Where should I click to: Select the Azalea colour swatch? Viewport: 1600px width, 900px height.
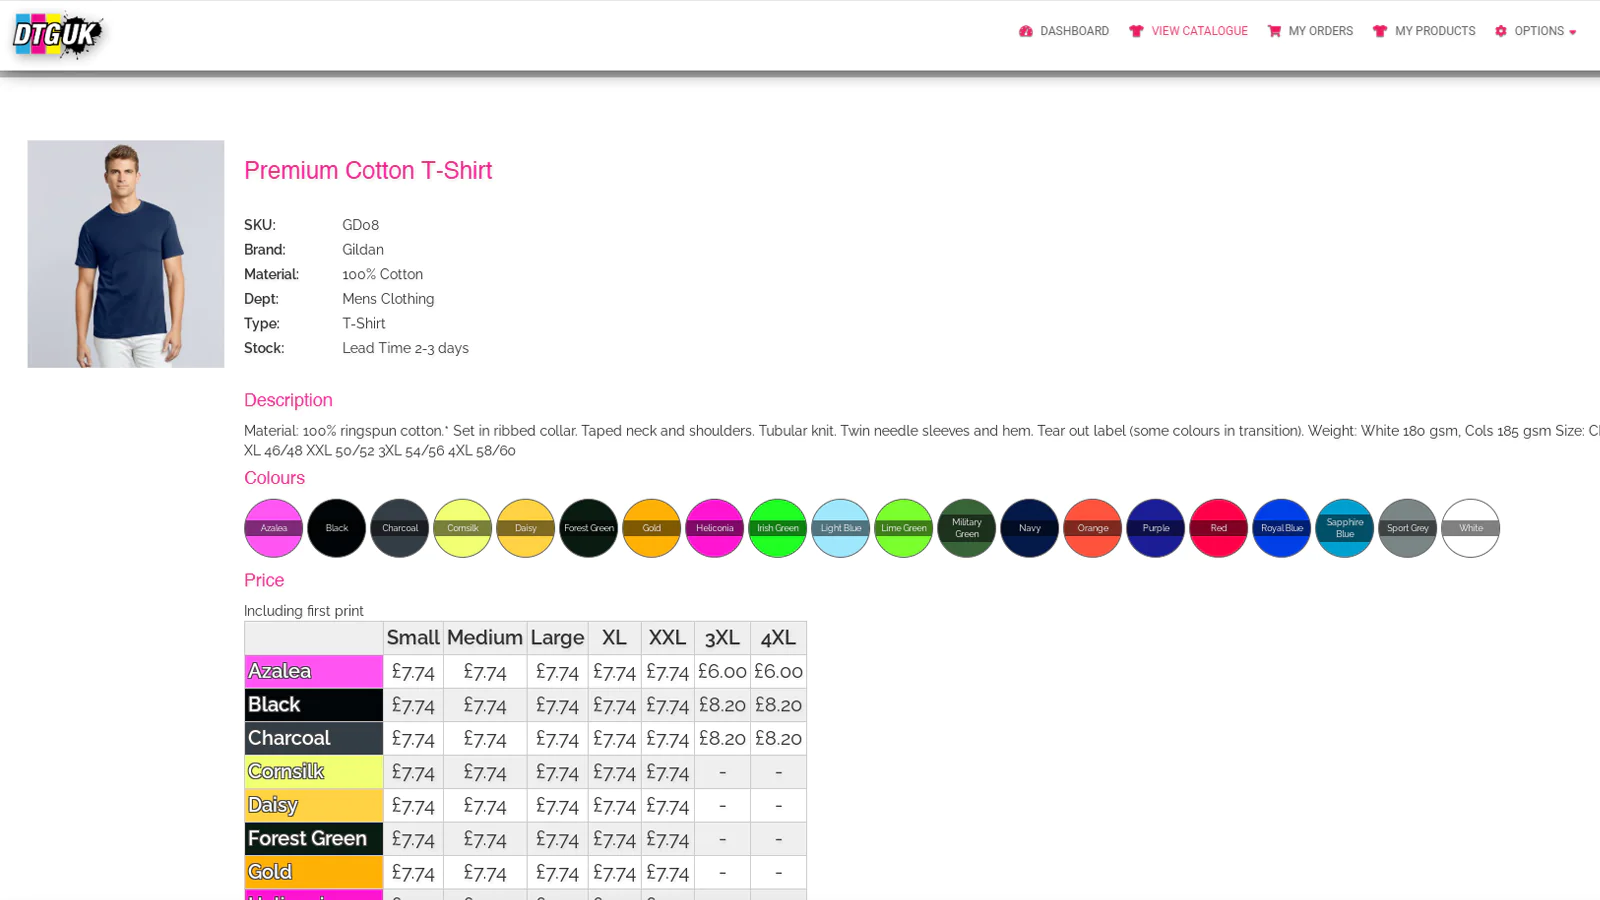click(274, 528)
